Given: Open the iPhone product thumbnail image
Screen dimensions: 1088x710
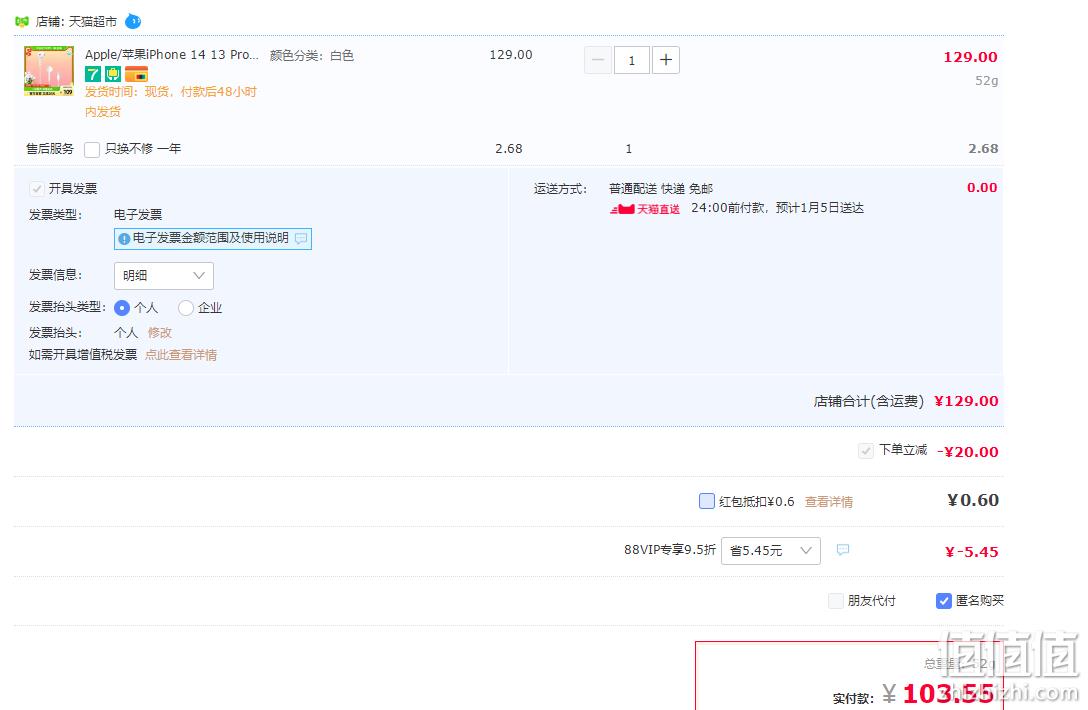Looking at the screenshot, I should tap(49, 70).
